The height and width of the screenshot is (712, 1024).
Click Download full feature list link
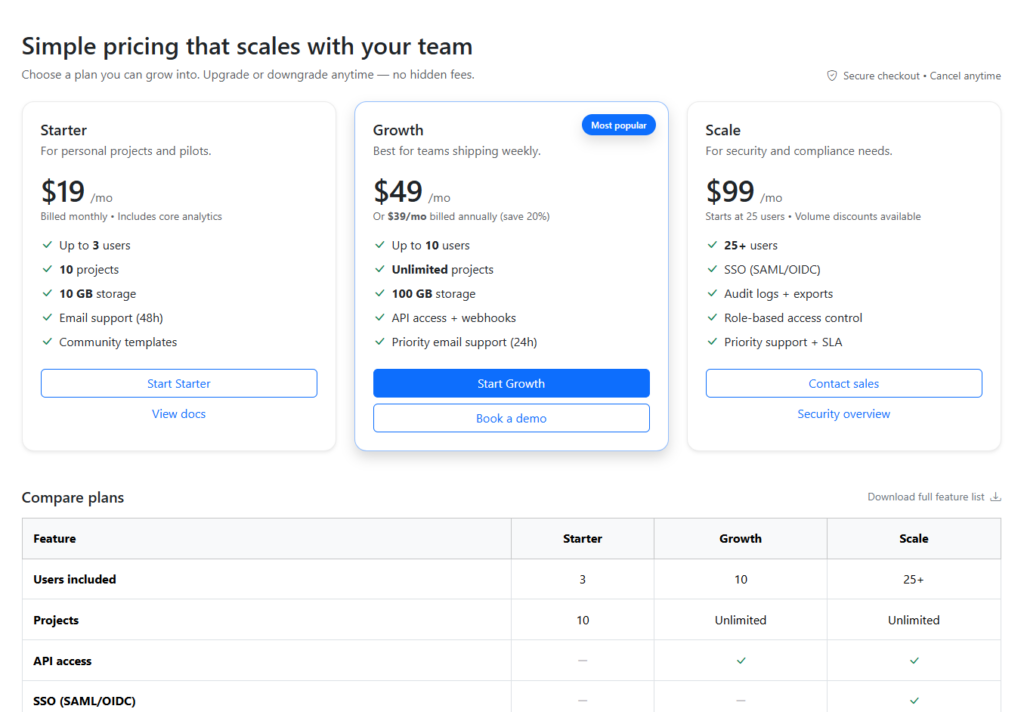926,497
